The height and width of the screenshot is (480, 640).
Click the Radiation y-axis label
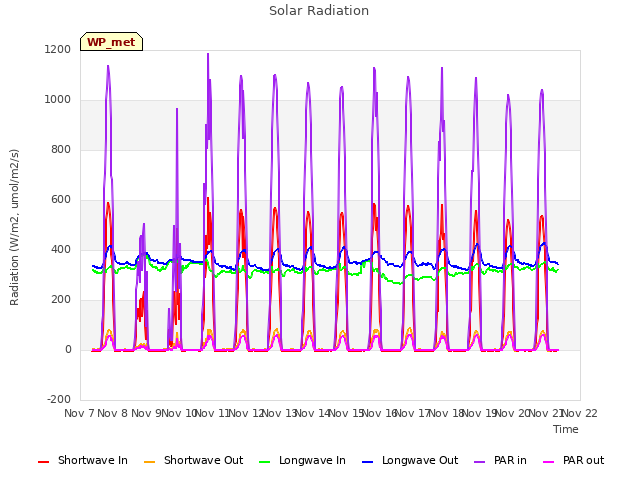coord(14,227)
